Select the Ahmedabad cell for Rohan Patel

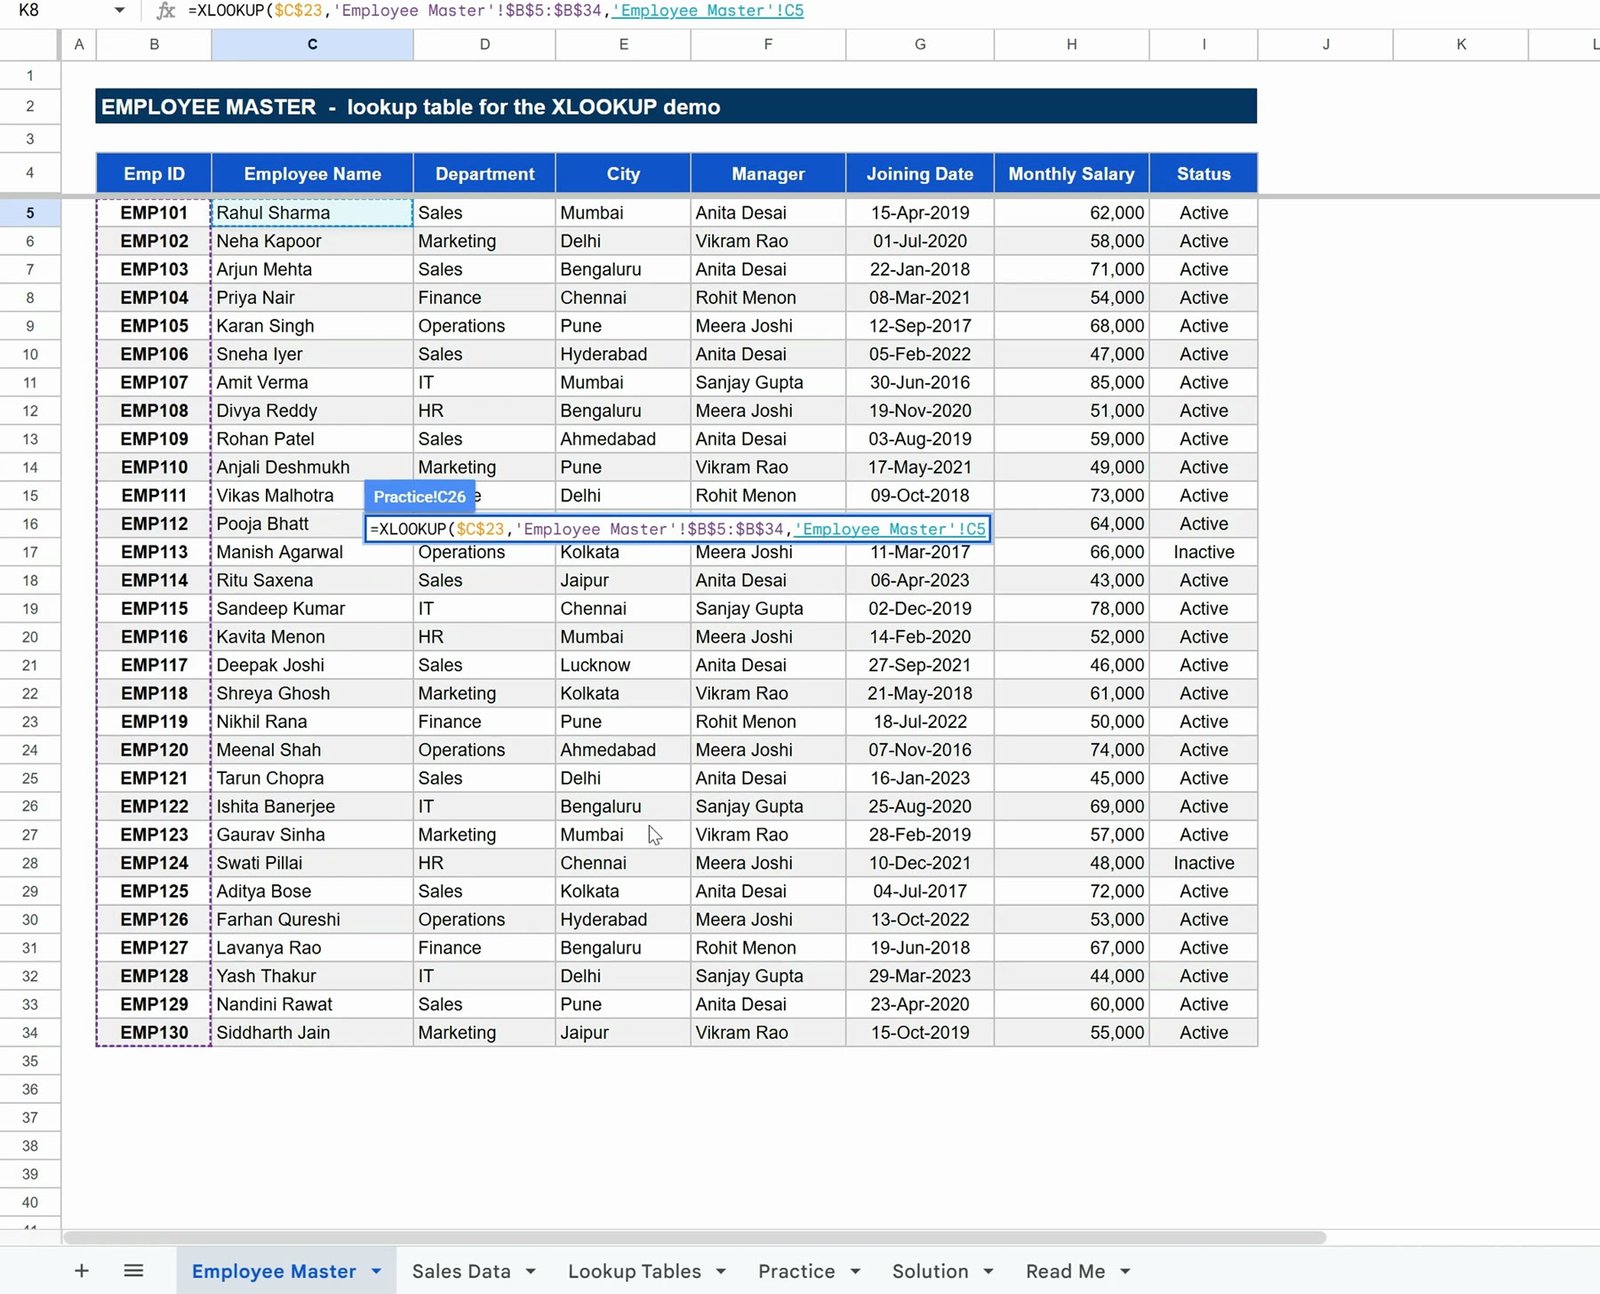coord(623,439)
